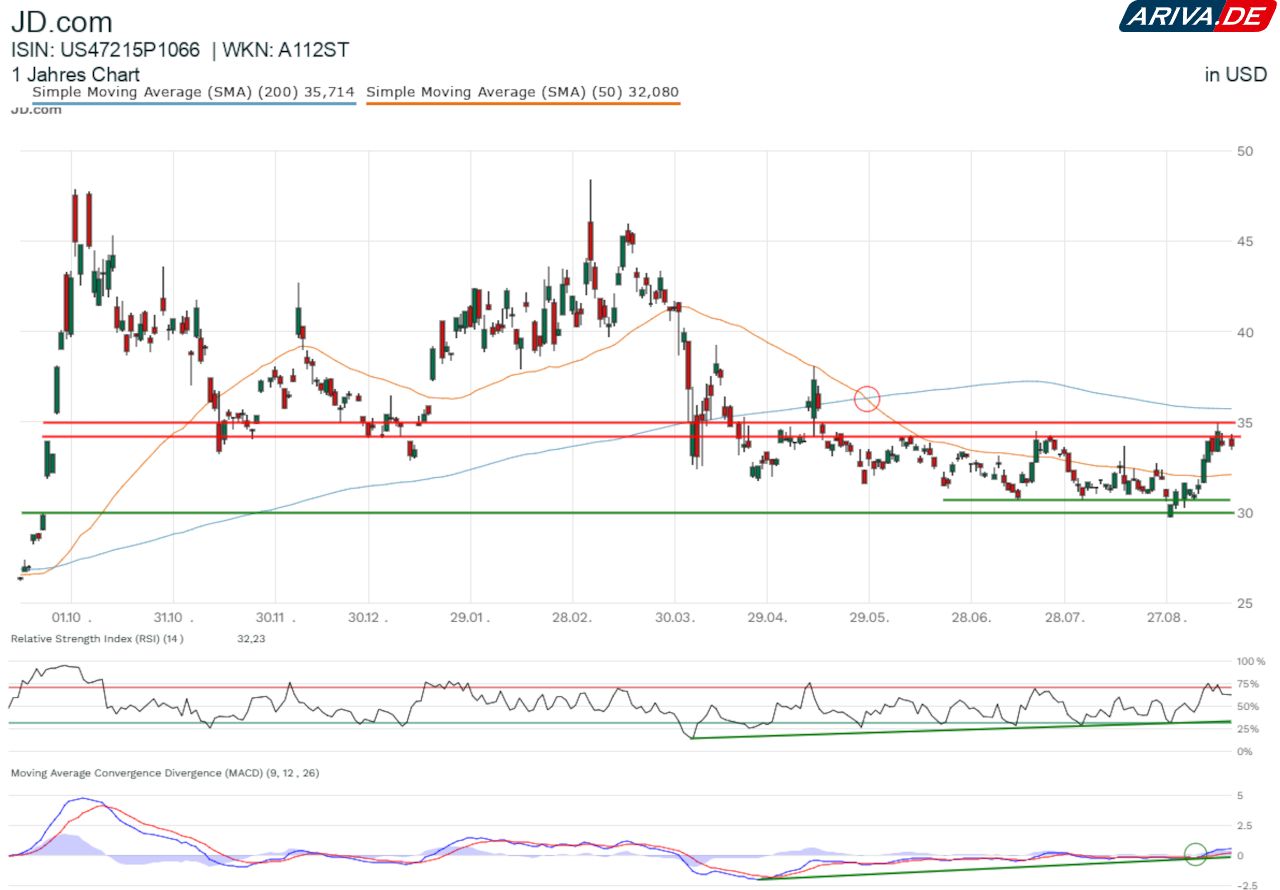Select the 29.04. date label

768,617
